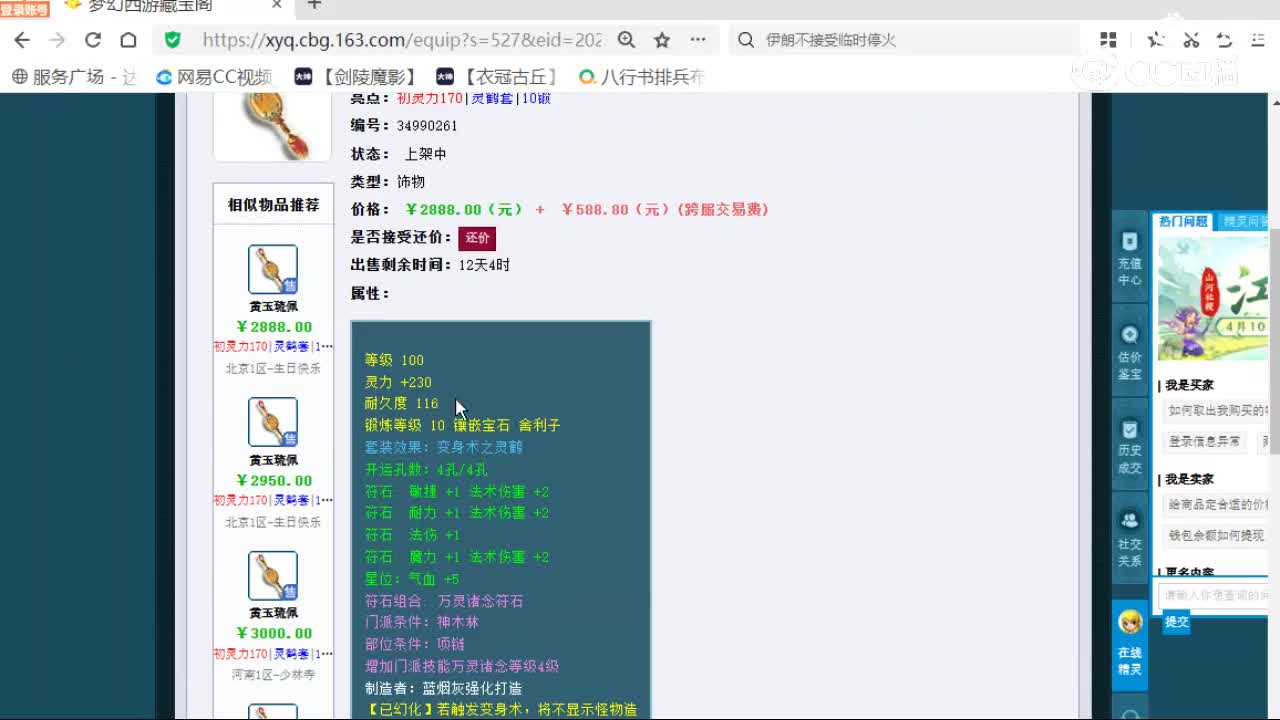The height and width of the screenshot is (720, 1280).
Task: Click the 12天4时 remaining time text
Action: 484,266
